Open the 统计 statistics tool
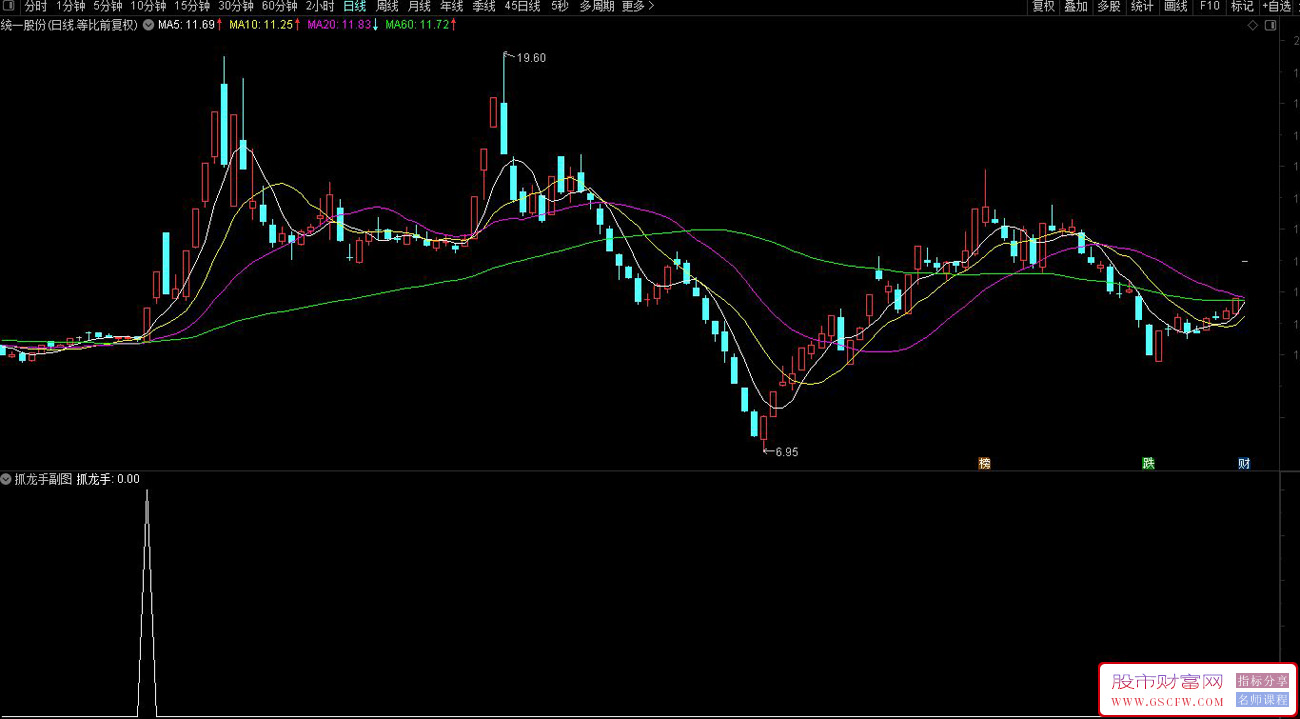This screenshot has height=719, width=1300. point(1142,6)
